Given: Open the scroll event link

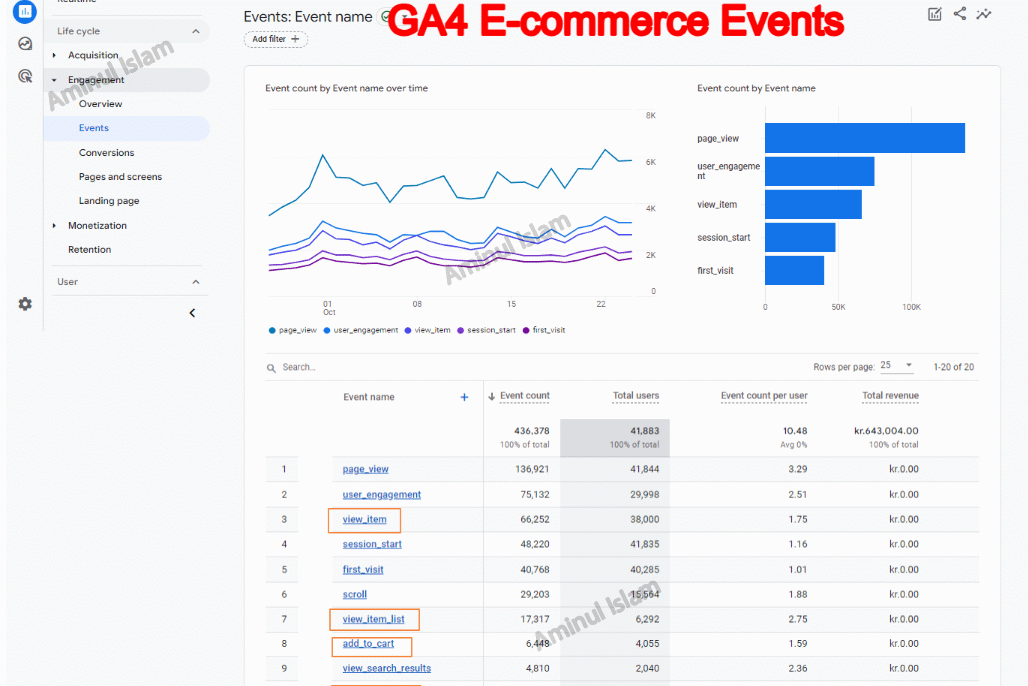Looking at the screenshot, I should pos(355,594).
